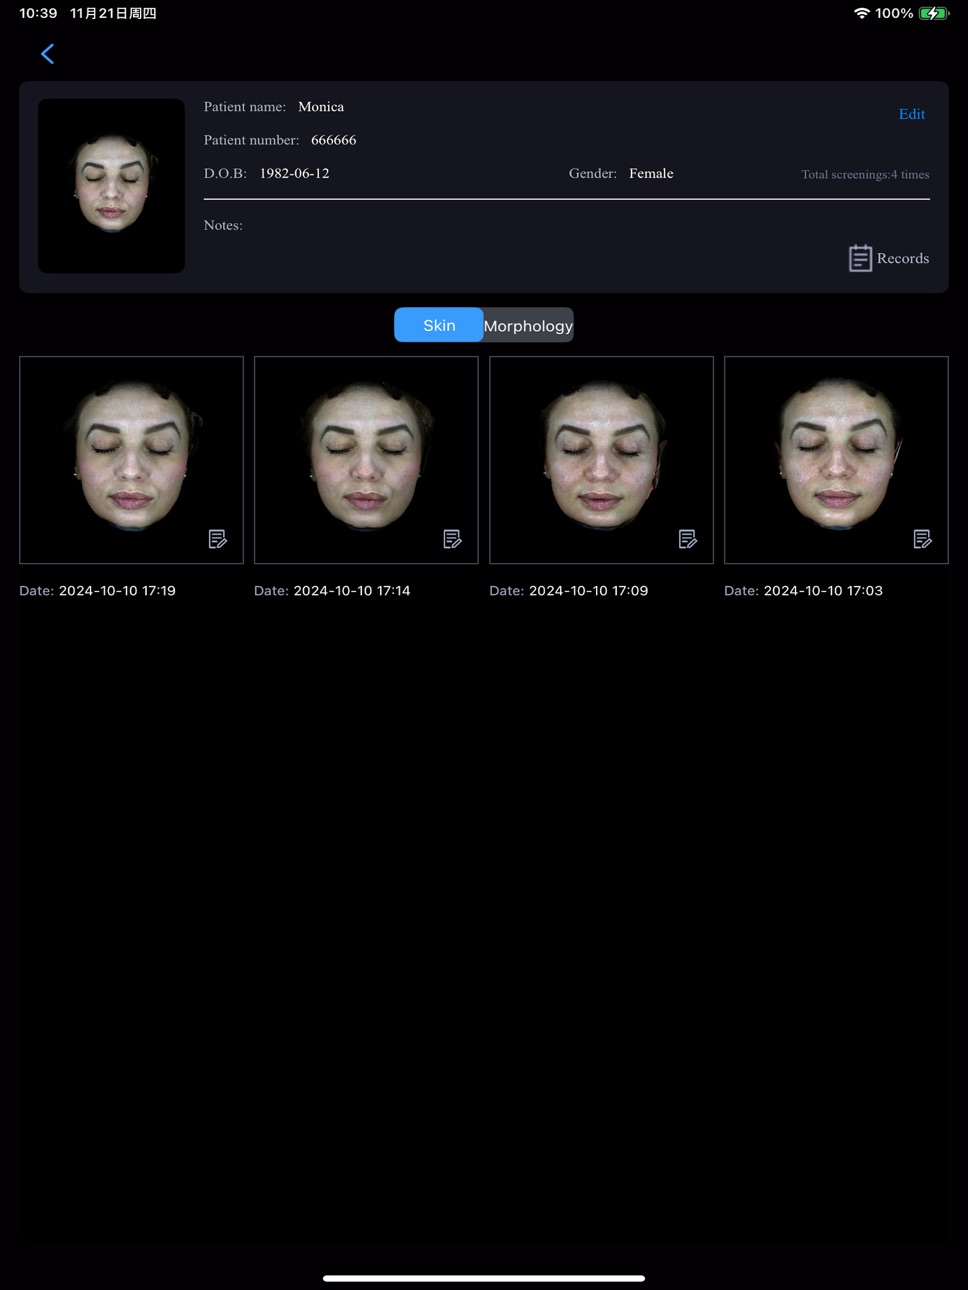
Task: Click the Edit link
Action: [912, 114]
